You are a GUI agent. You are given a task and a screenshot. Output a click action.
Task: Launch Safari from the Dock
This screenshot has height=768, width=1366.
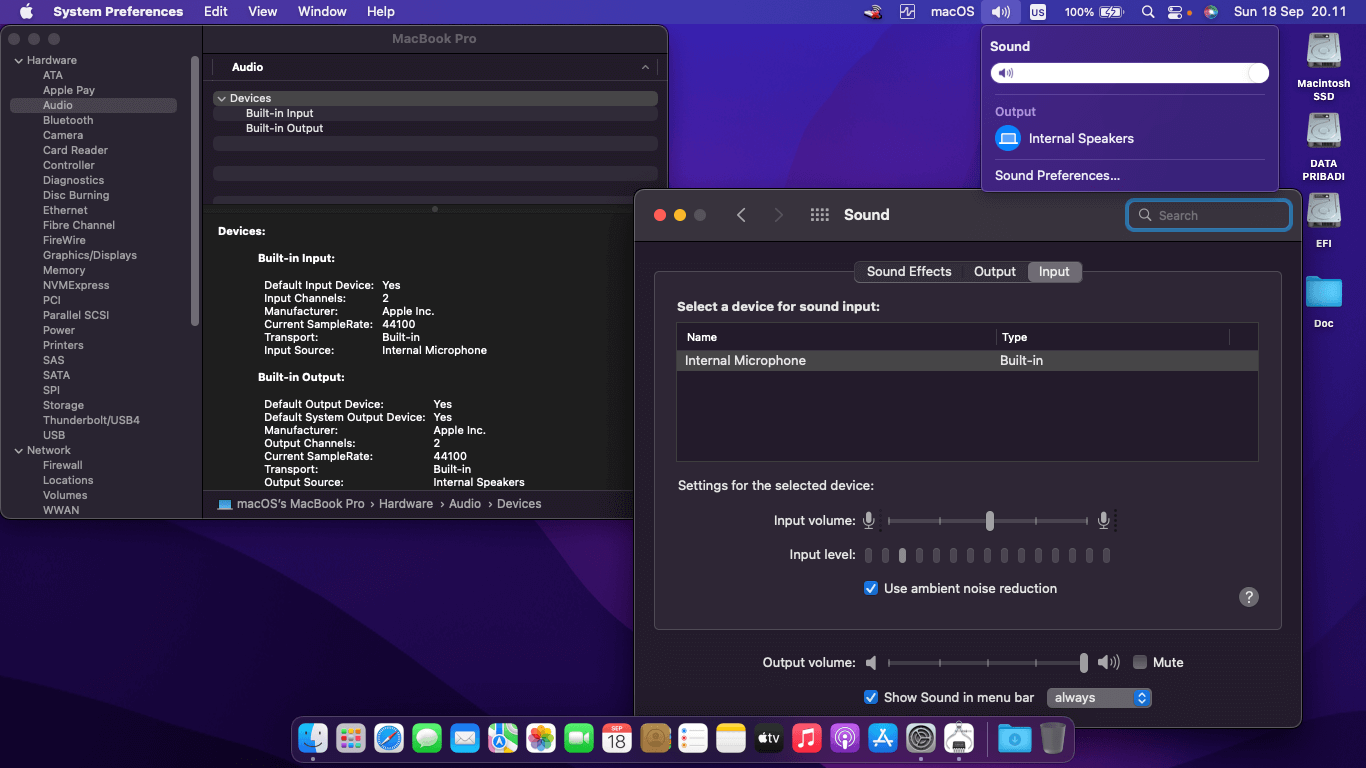(389, 739)
